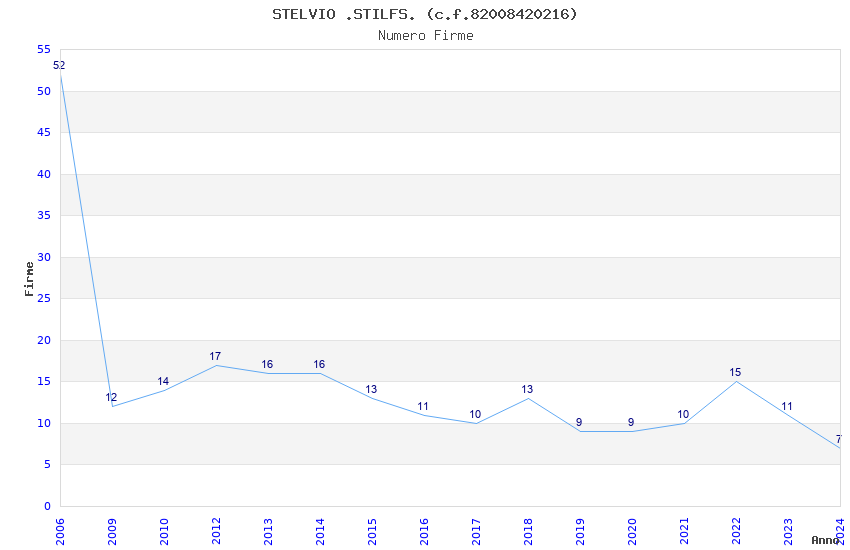850x550 pixels.
Task: Click y-axis tick value 55
Action: (44, 49)
